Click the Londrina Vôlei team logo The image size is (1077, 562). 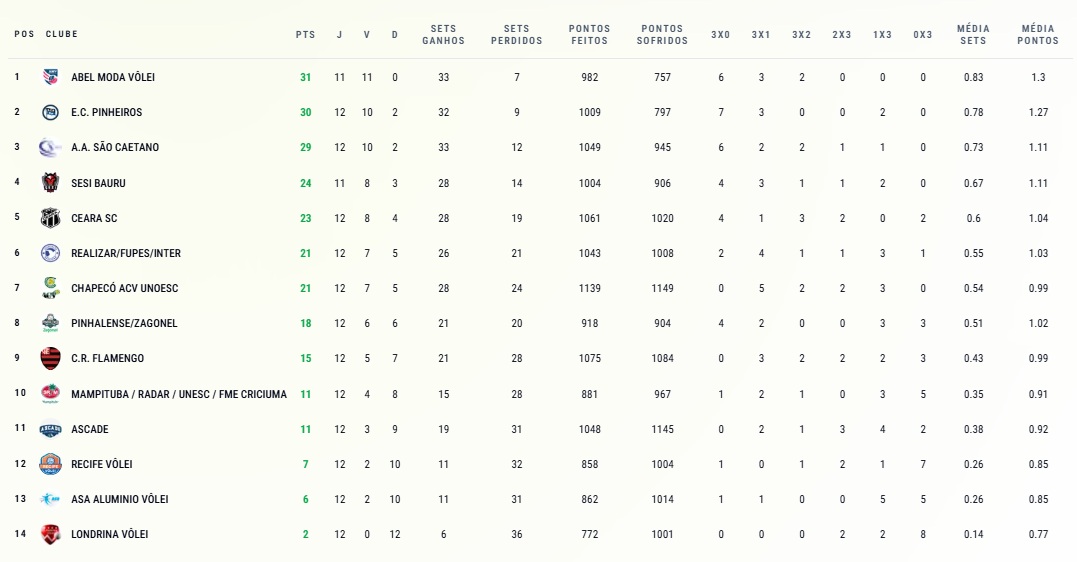pyautogui.click(x=50, y=534)
